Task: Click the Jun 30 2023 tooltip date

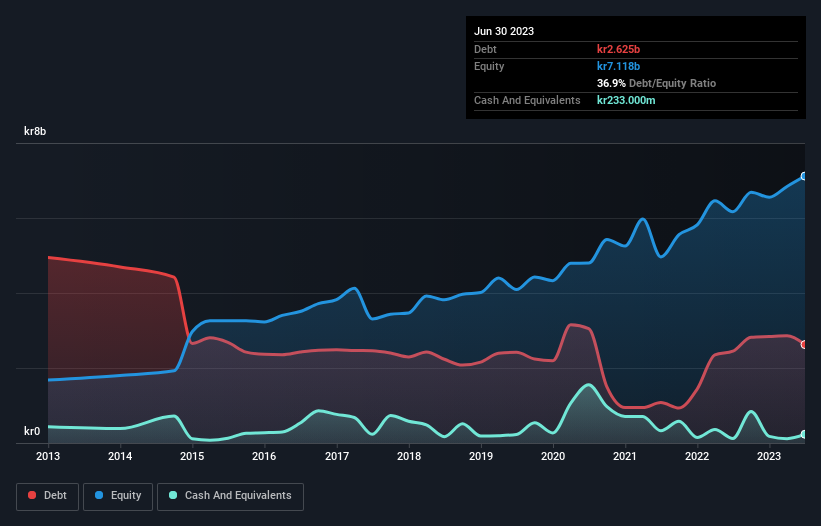Action: (504, 31)
